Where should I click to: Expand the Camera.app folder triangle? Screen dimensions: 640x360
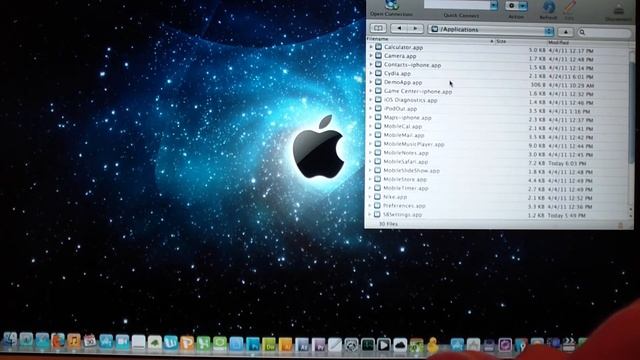[371, 56]
